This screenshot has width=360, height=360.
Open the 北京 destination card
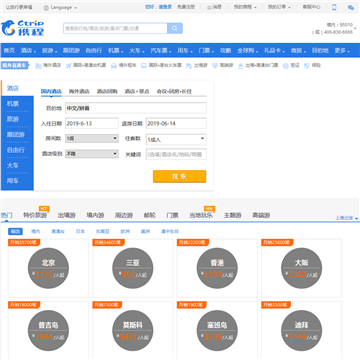pyautogui.click(x=48, y=268)
